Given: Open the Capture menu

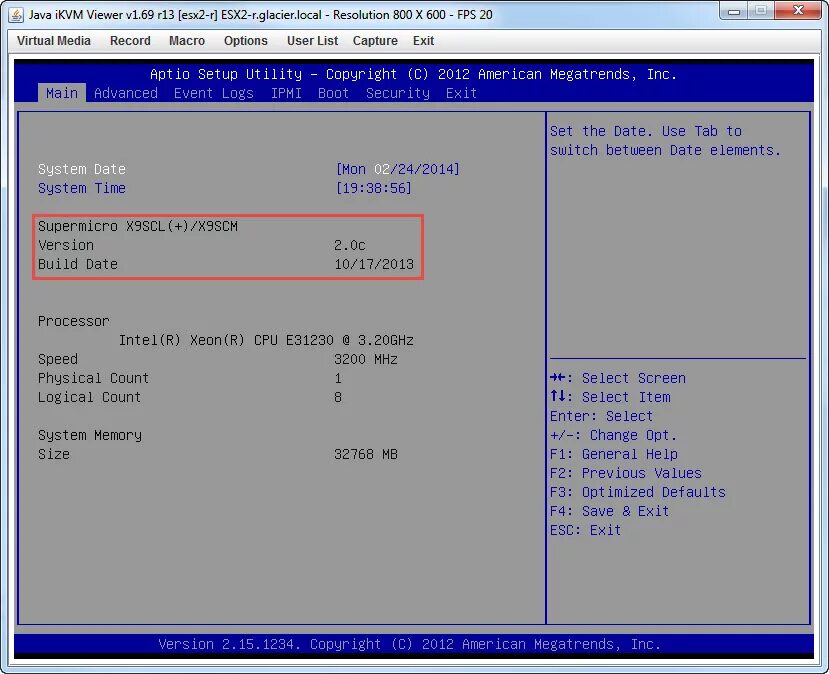Looking at the screenshot, I should pyautogui.click(x=375, y=41).
